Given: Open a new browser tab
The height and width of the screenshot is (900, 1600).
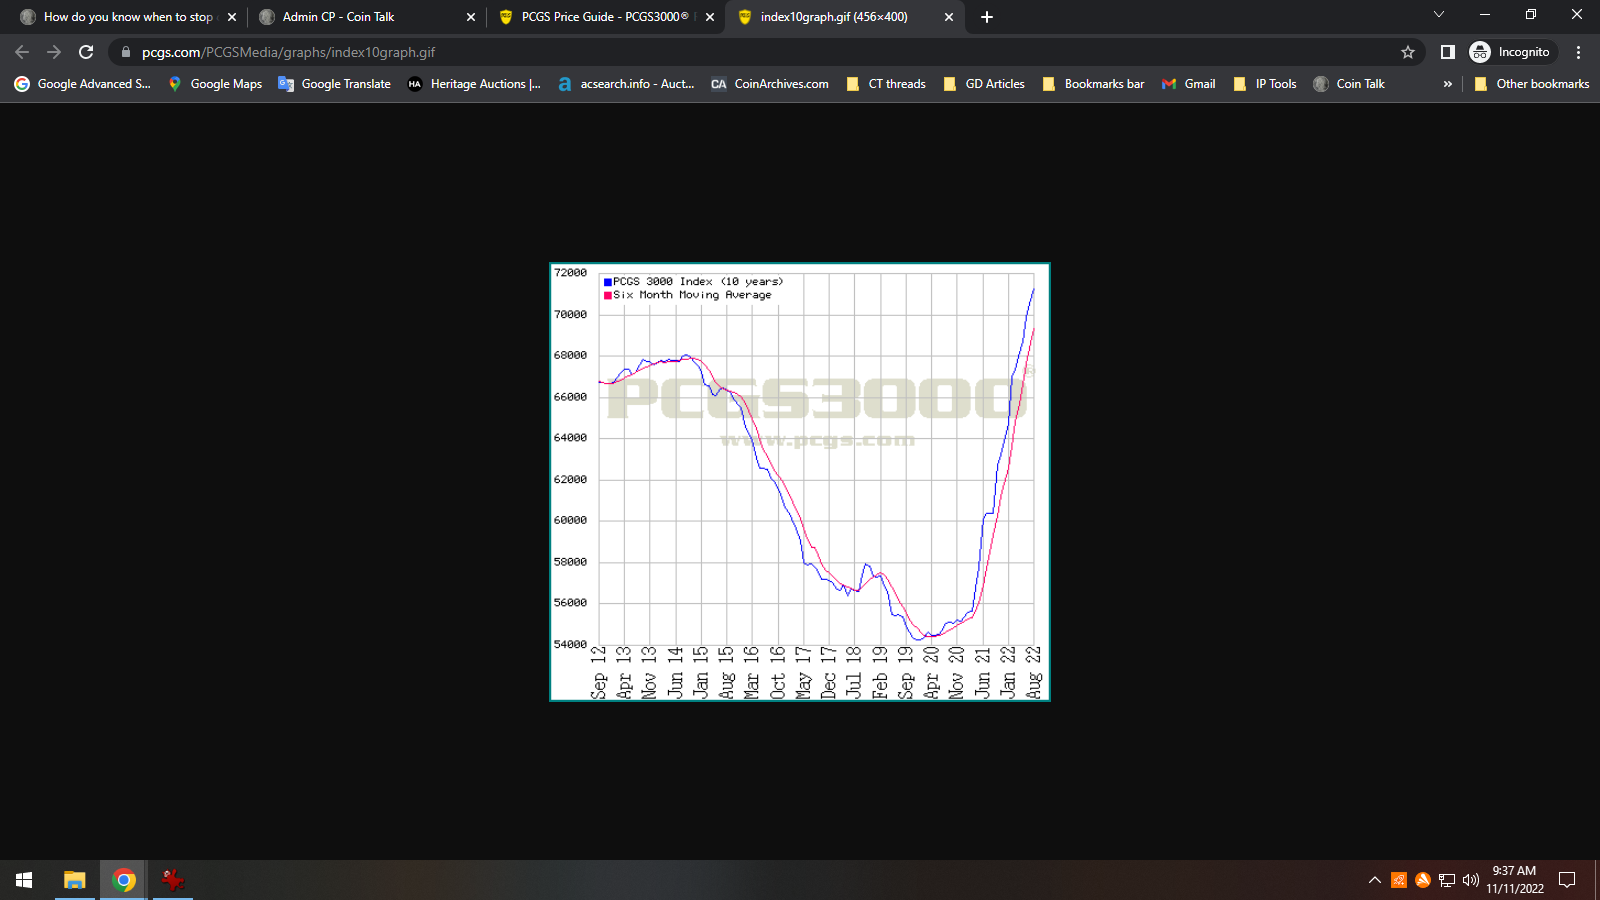Looking at the screenshot, I should pyautogui.click(x=987, y=17).
